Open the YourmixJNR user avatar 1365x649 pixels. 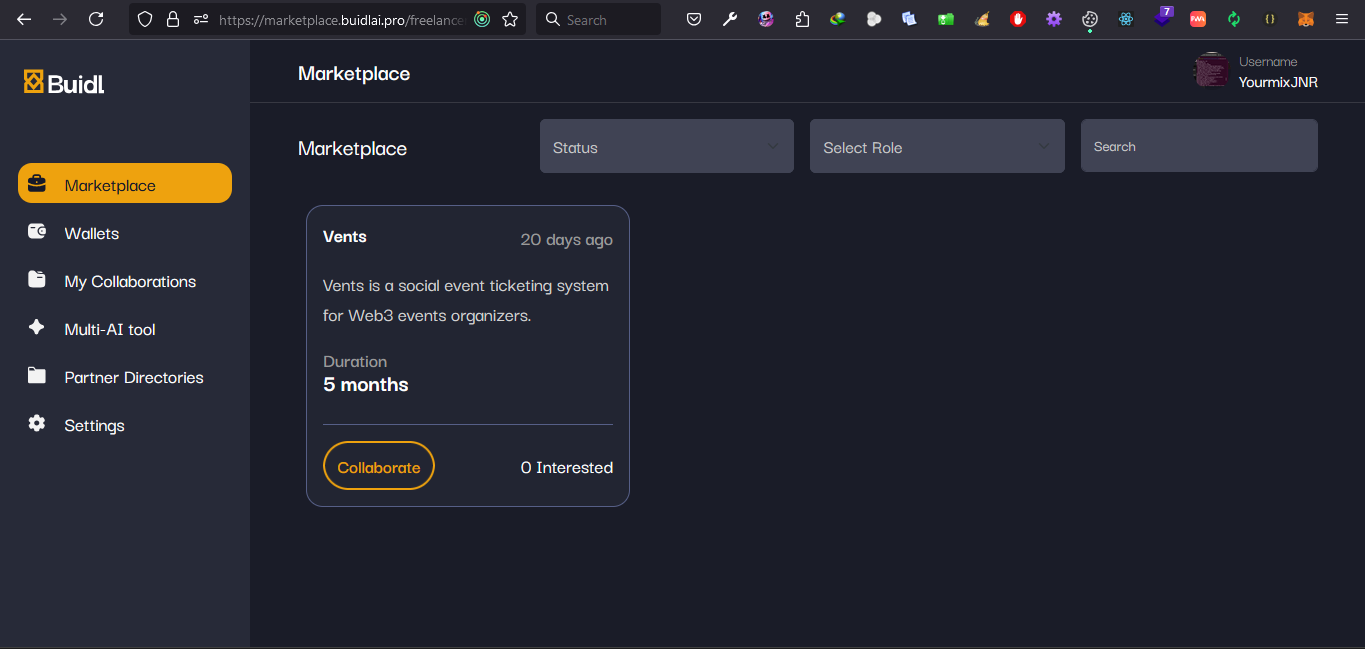(1211, 71)
